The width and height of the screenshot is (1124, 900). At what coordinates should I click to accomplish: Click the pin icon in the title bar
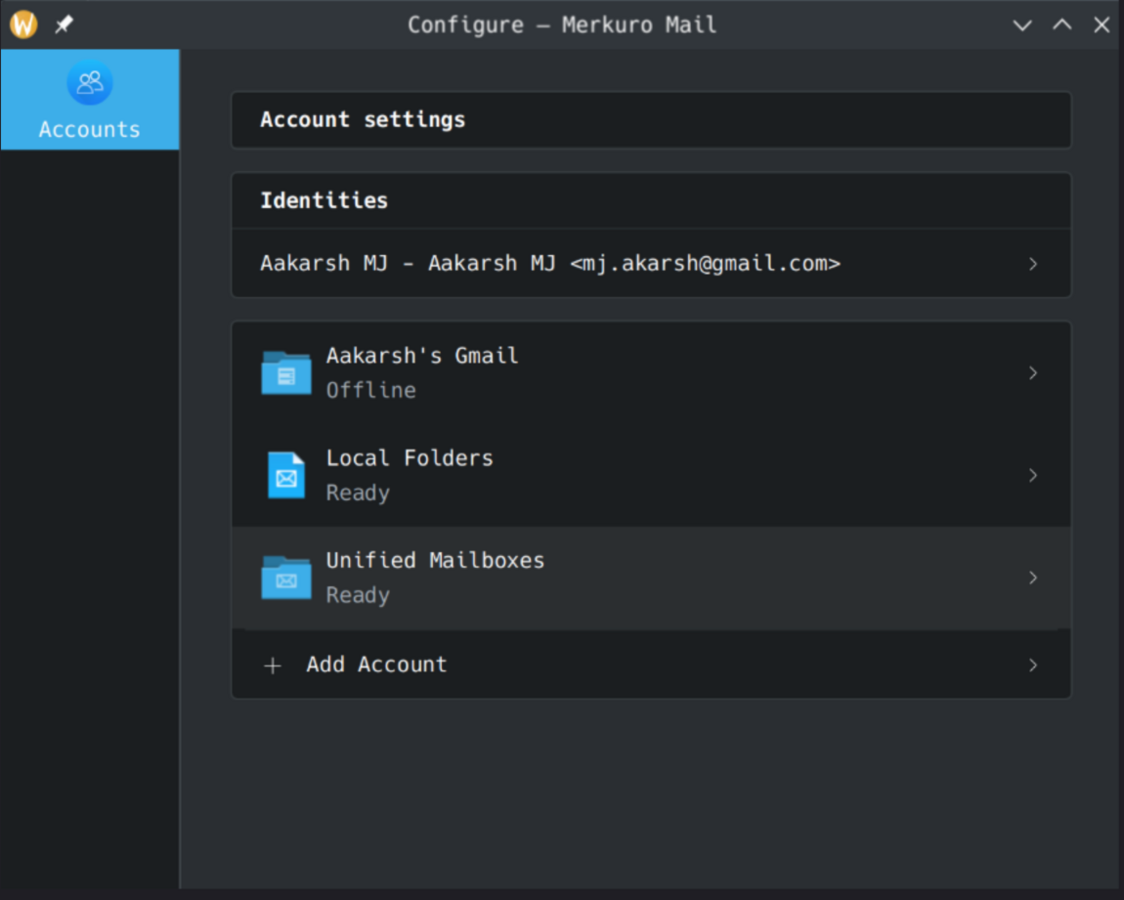[64, 25]
